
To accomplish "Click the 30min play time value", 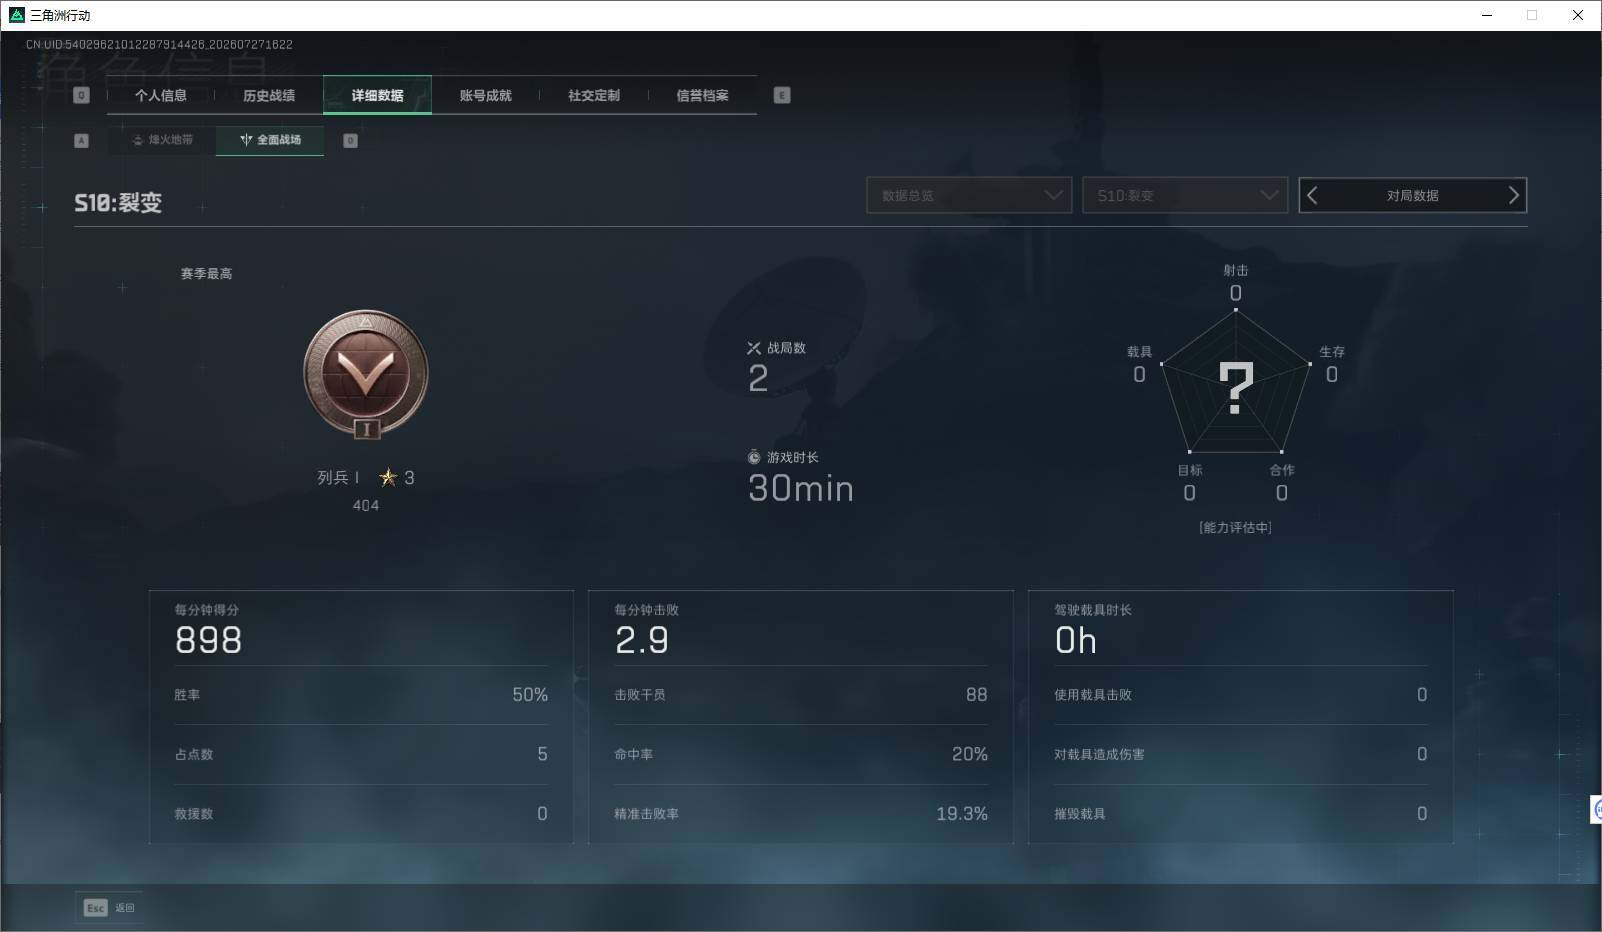I will [x=801, y=488].
